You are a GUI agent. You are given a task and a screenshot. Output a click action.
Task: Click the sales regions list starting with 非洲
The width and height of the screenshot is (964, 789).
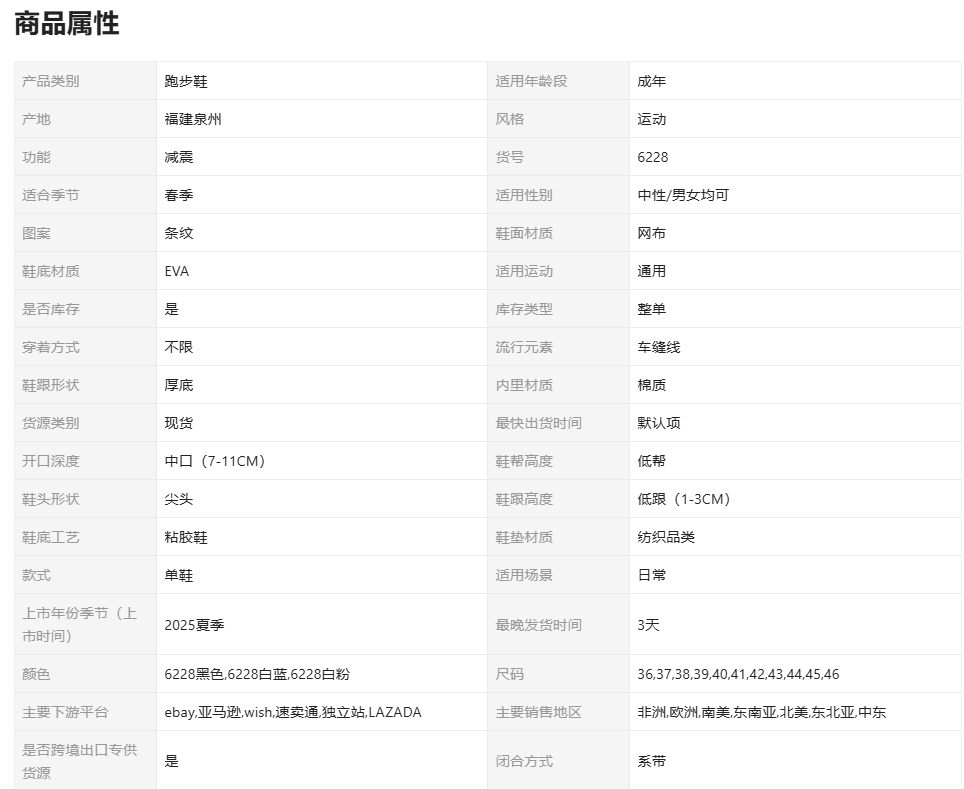tap(761, 712)
